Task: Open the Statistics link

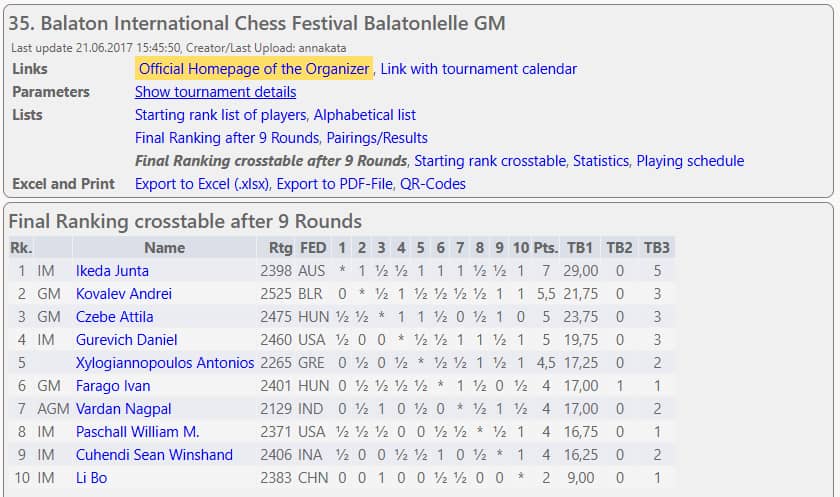Action: click(x=601, y=161)
